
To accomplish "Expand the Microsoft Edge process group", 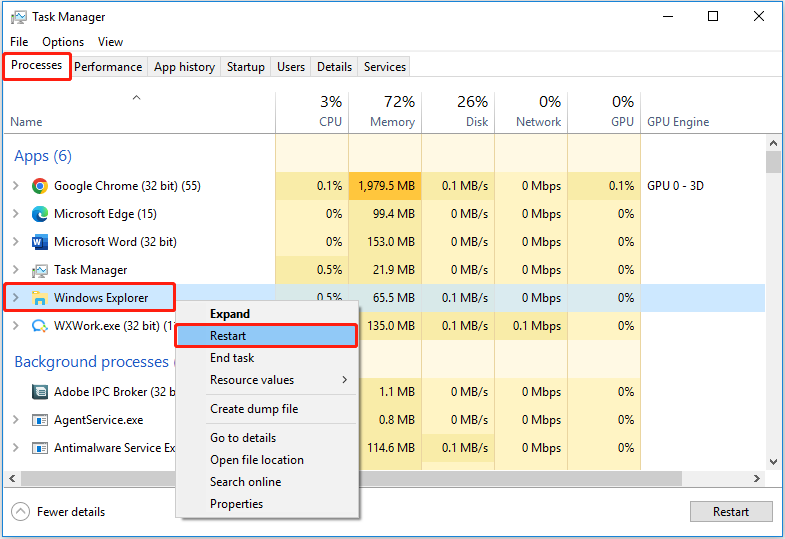I will (16, 214).
